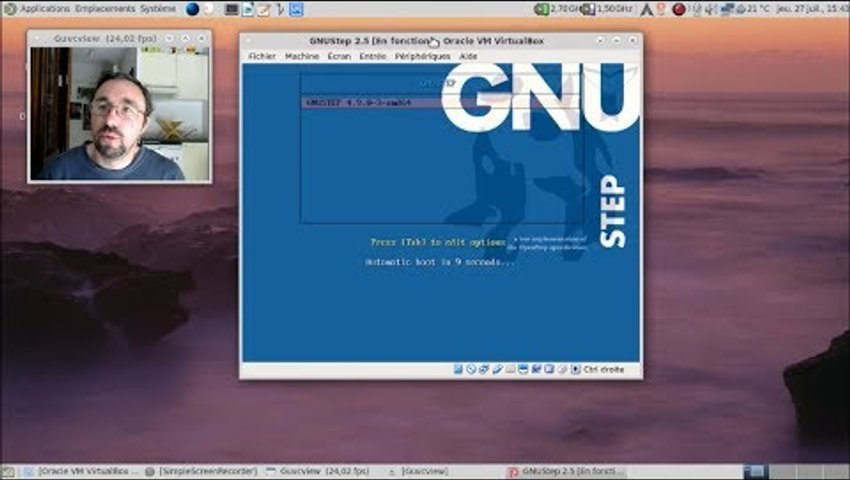
Task: Click the Guvcview webcam preview image
Action: tap(119, 113)
